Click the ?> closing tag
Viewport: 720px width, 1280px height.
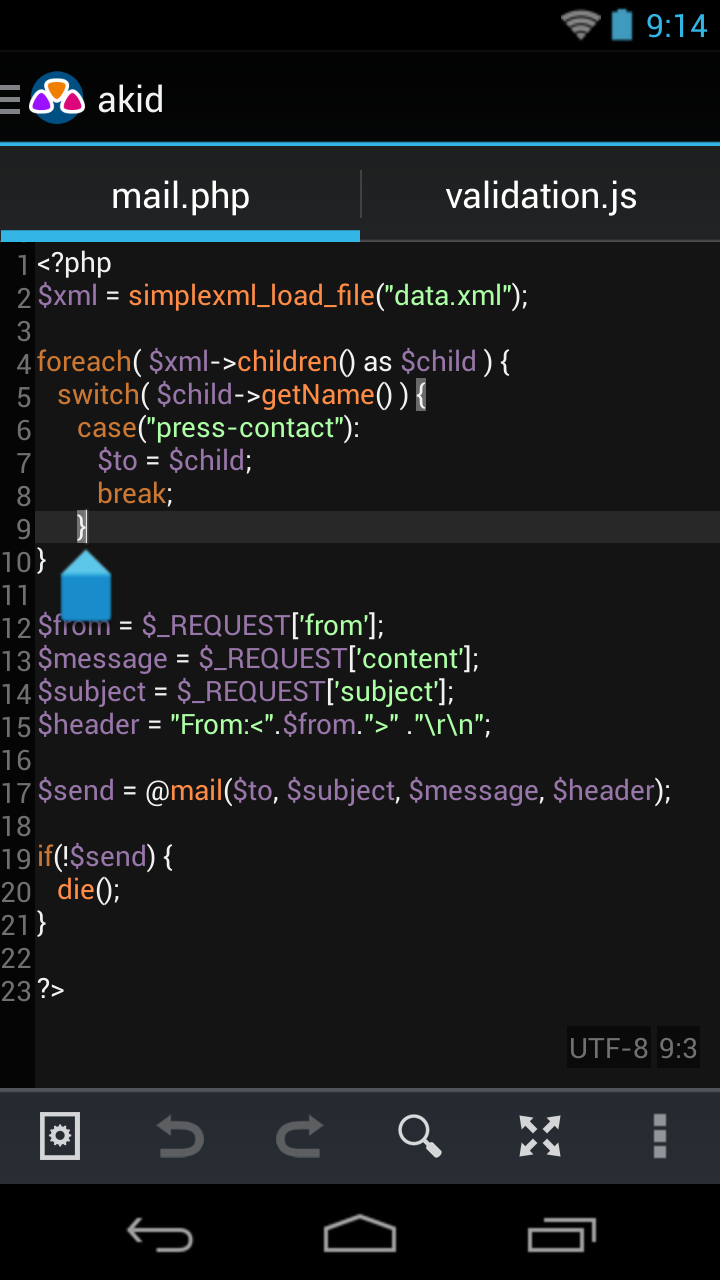pos(51,989)
